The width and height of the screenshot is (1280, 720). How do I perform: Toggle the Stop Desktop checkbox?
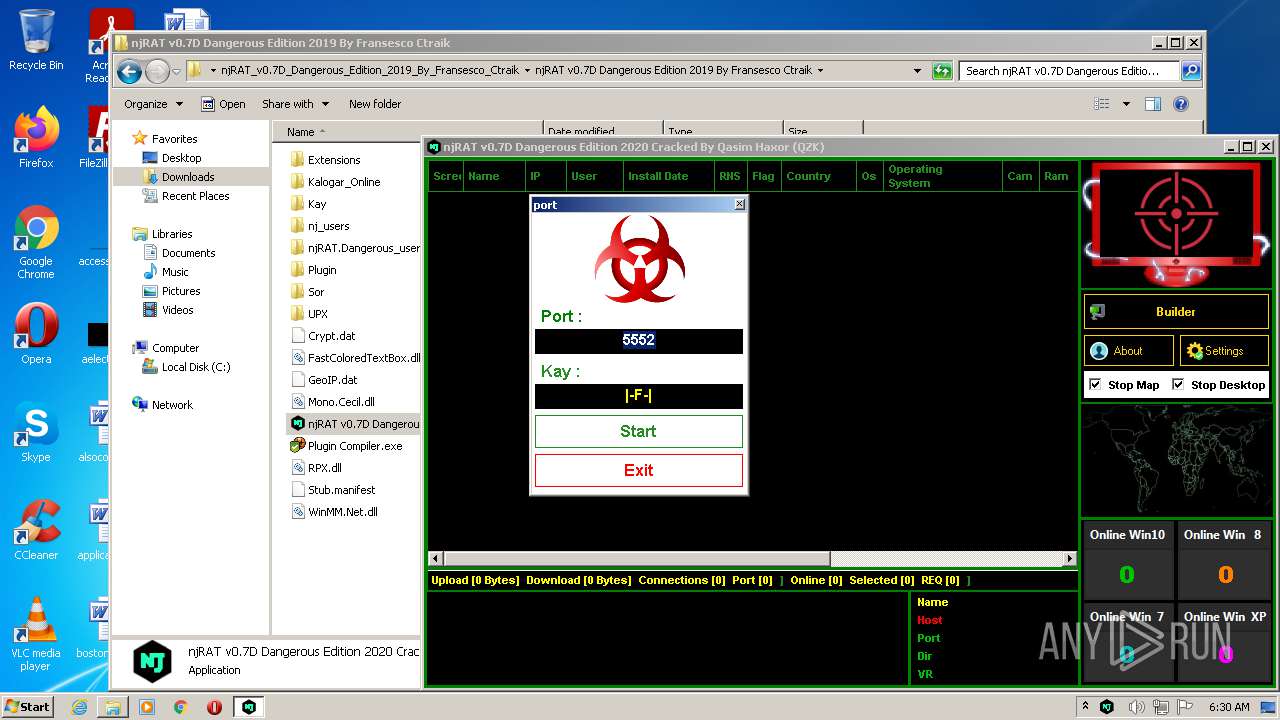(1178, 385)
